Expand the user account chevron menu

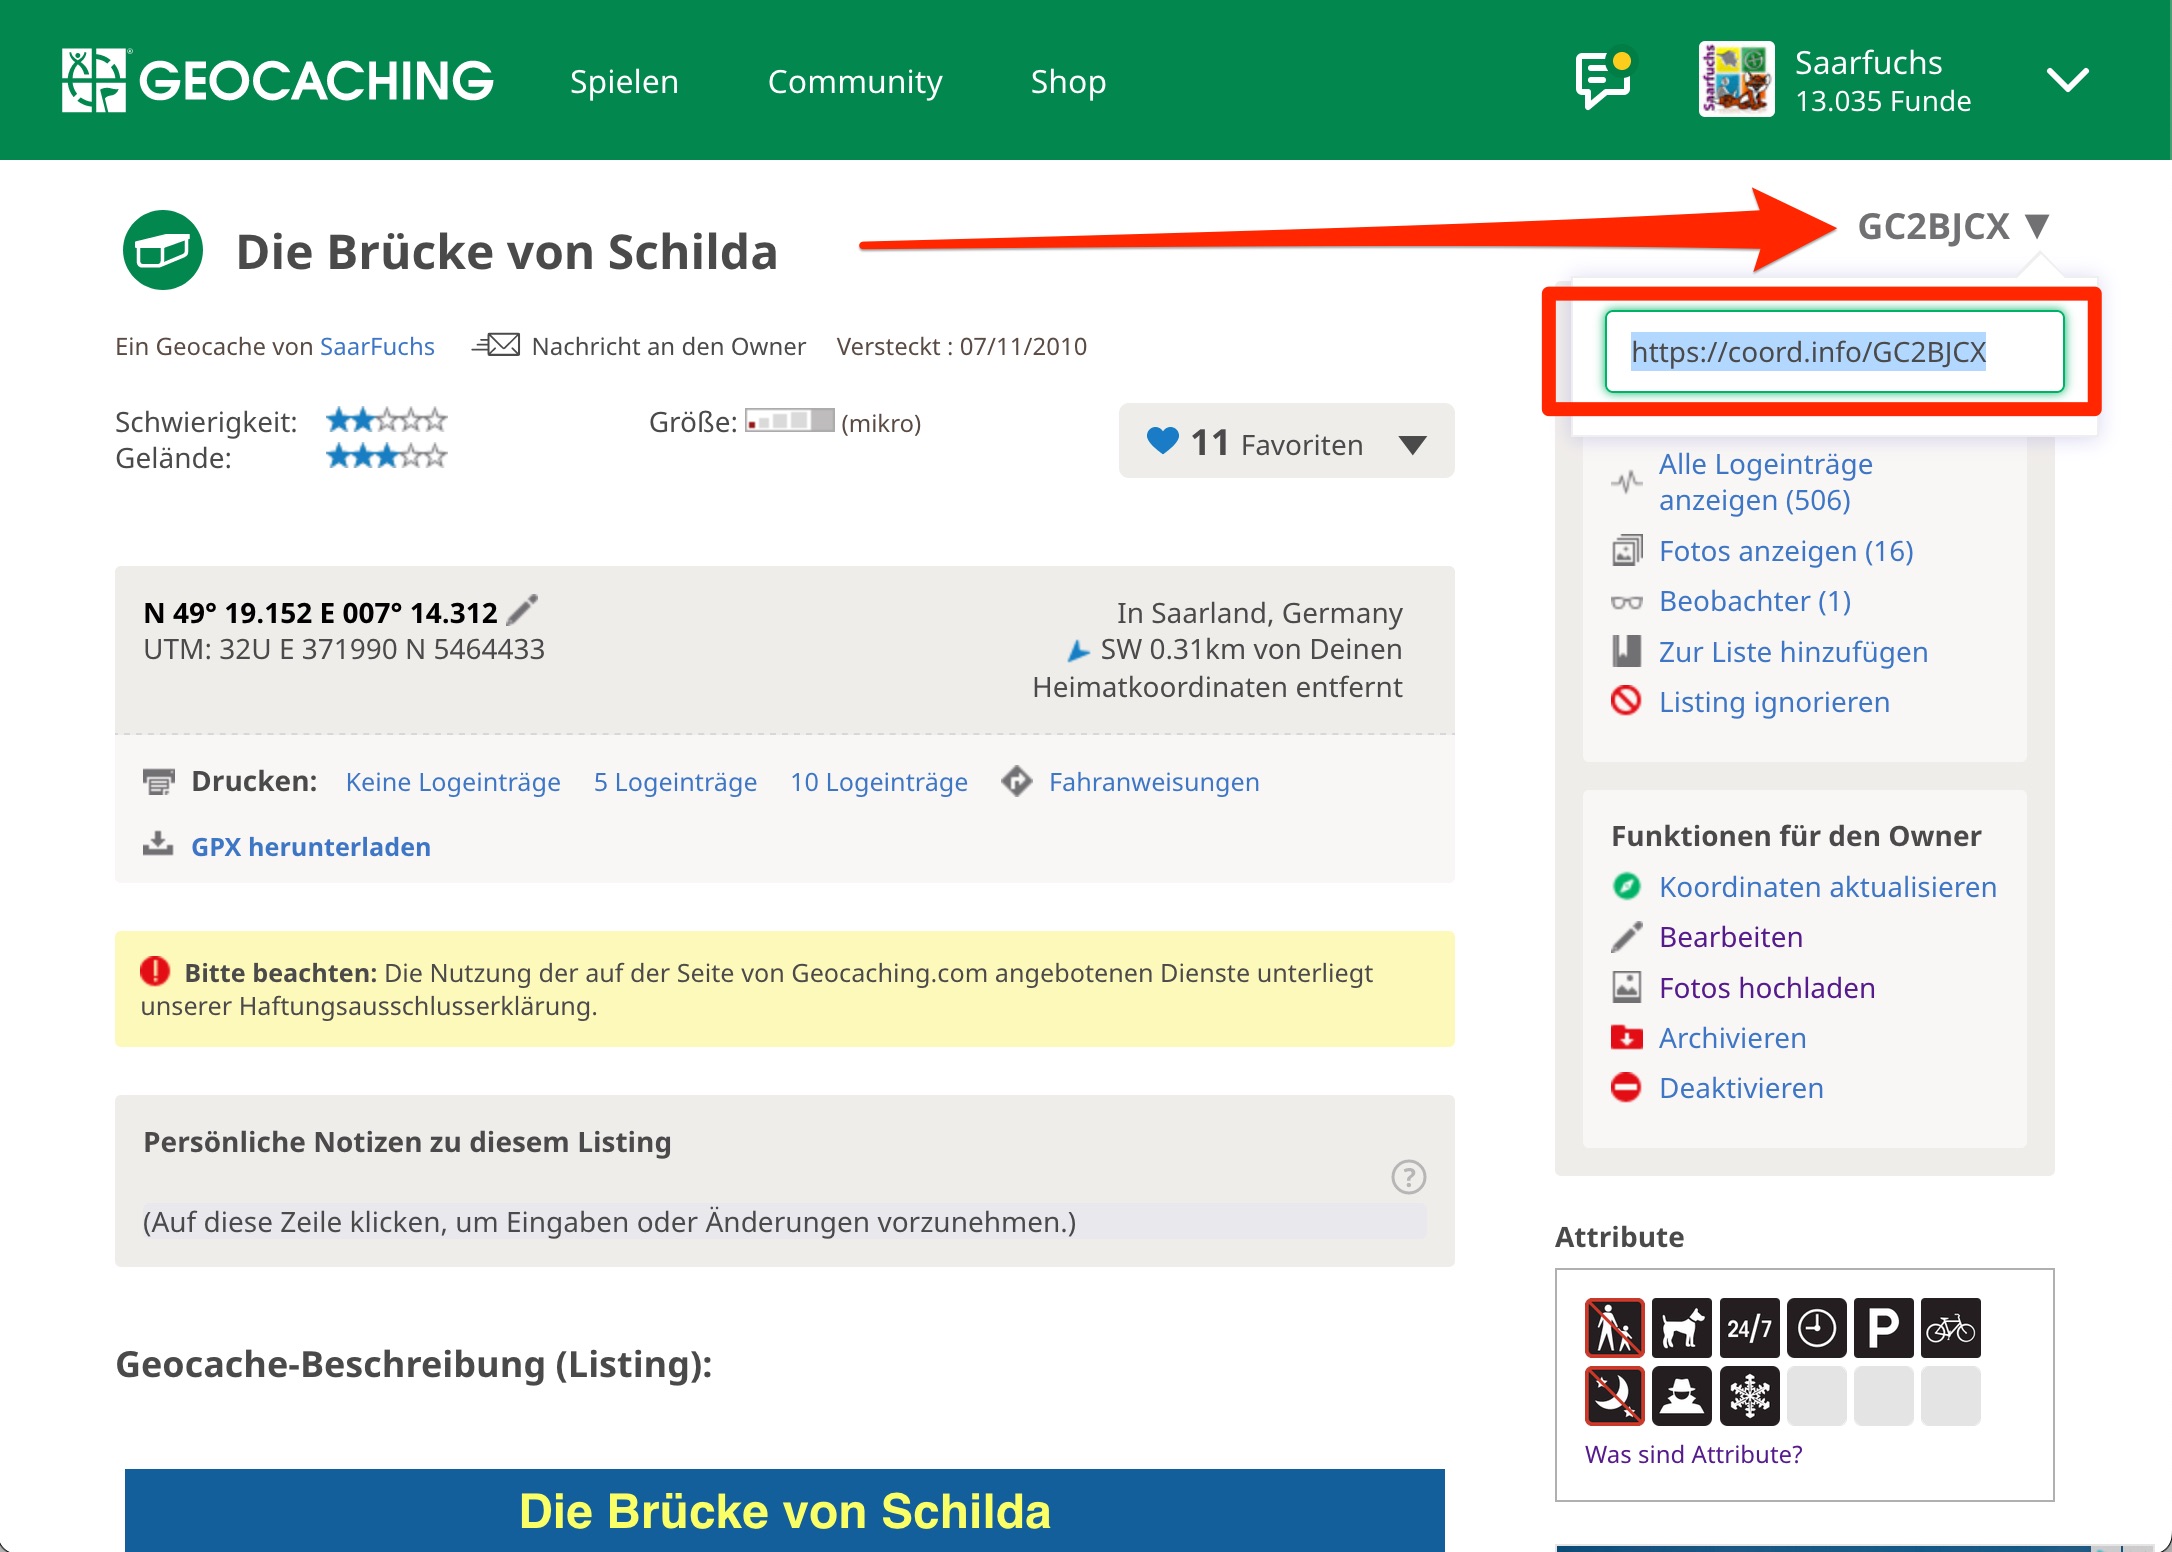pos(2067,80)
